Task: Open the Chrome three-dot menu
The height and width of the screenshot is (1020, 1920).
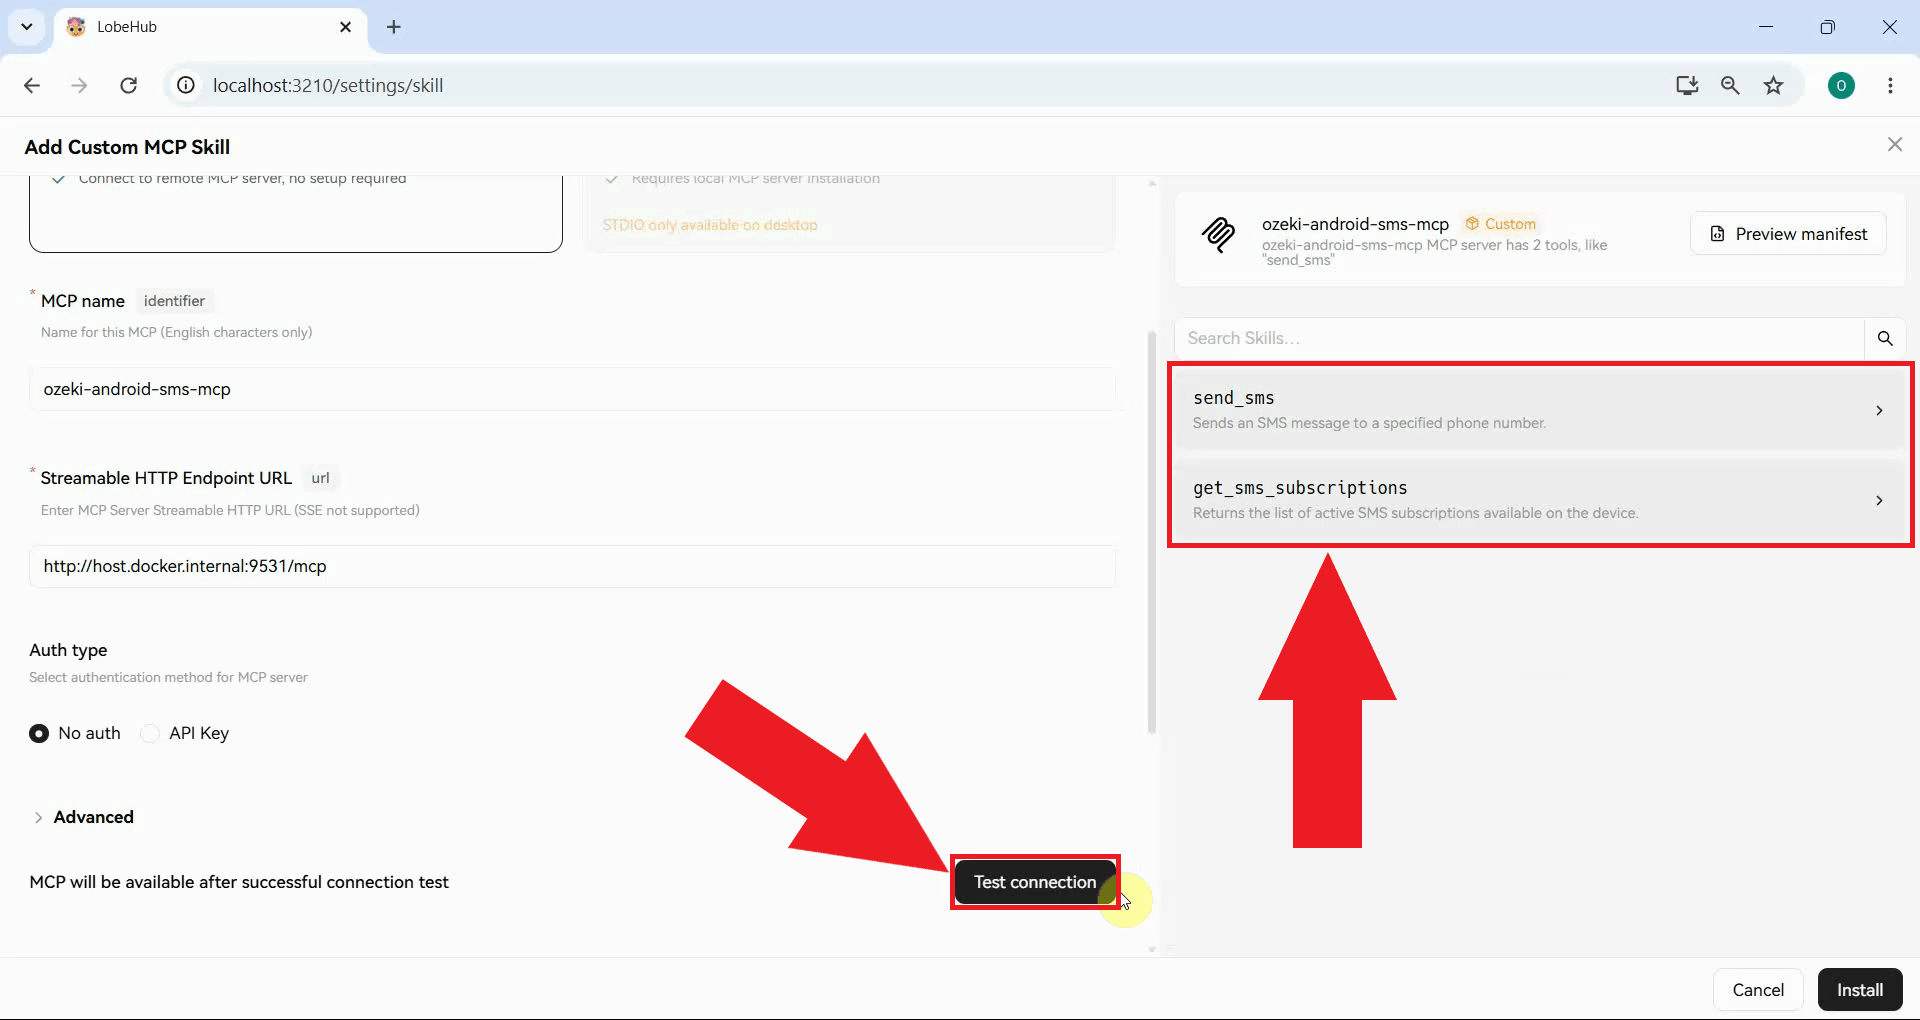Action: pyautogui.click(x=1890, y=85)
